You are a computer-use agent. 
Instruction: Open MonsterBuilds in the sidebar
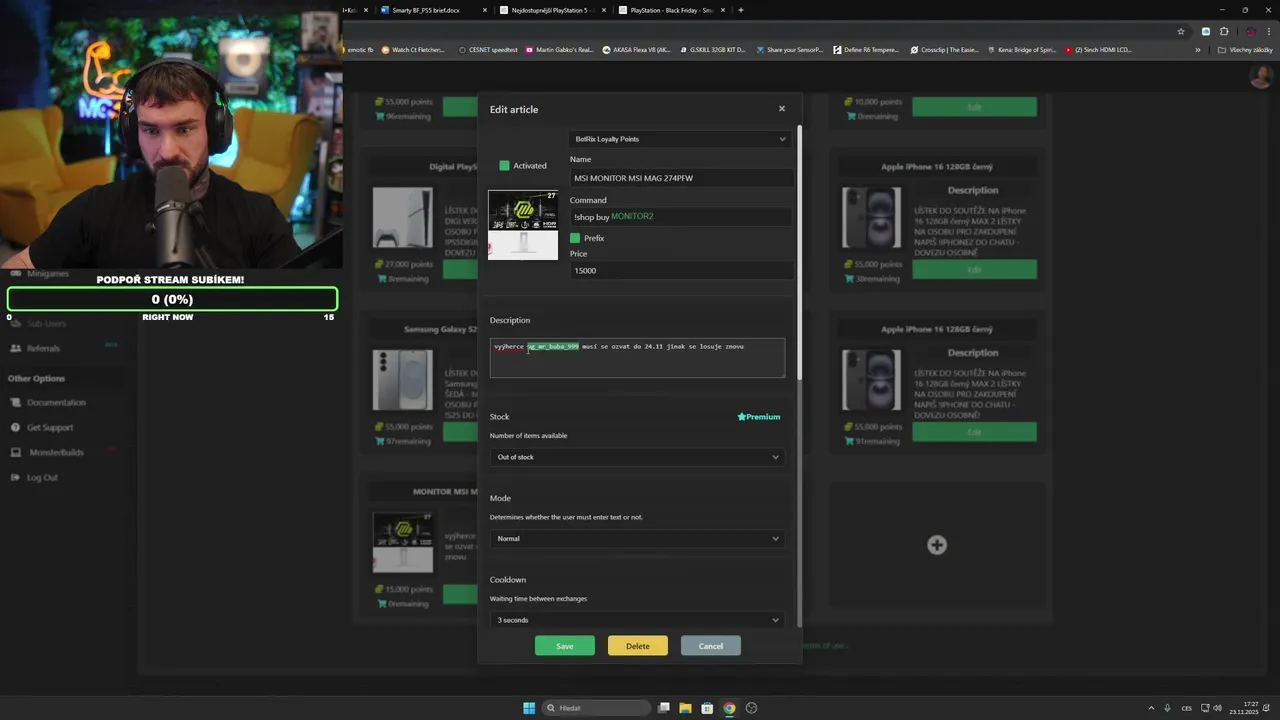pyautogui.click(x=55, y=452)
